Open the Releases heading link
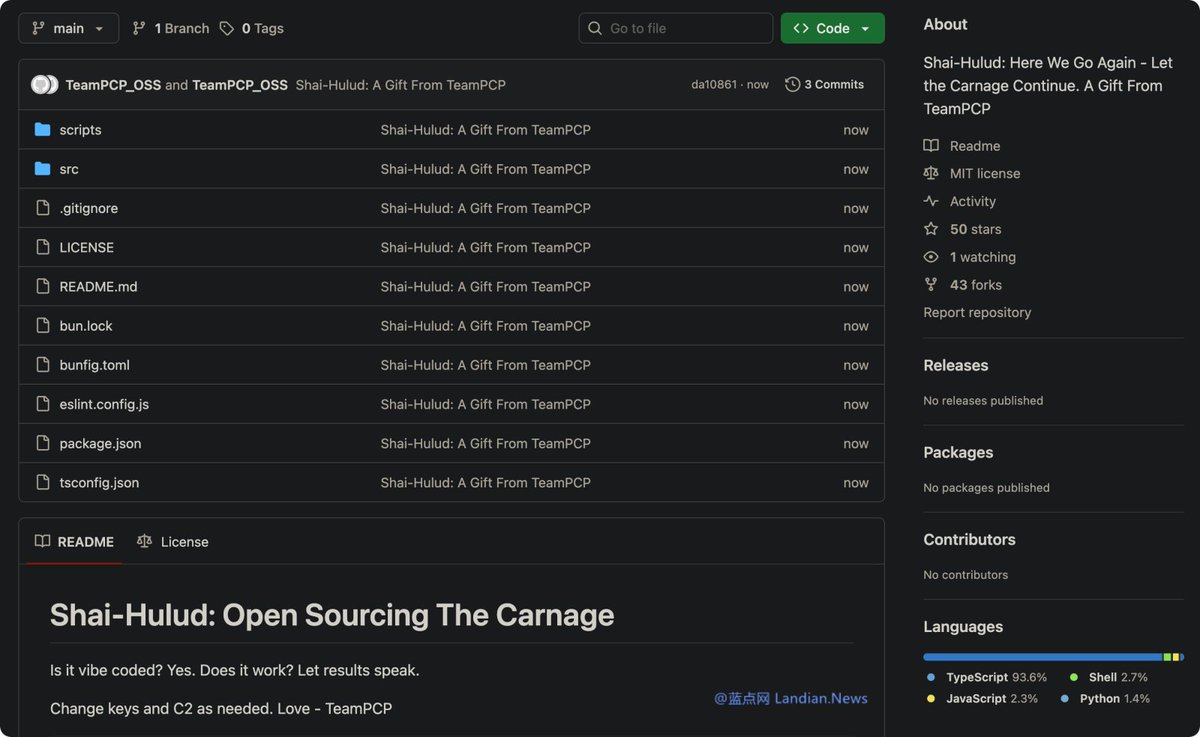 click(x=956, y=366)
